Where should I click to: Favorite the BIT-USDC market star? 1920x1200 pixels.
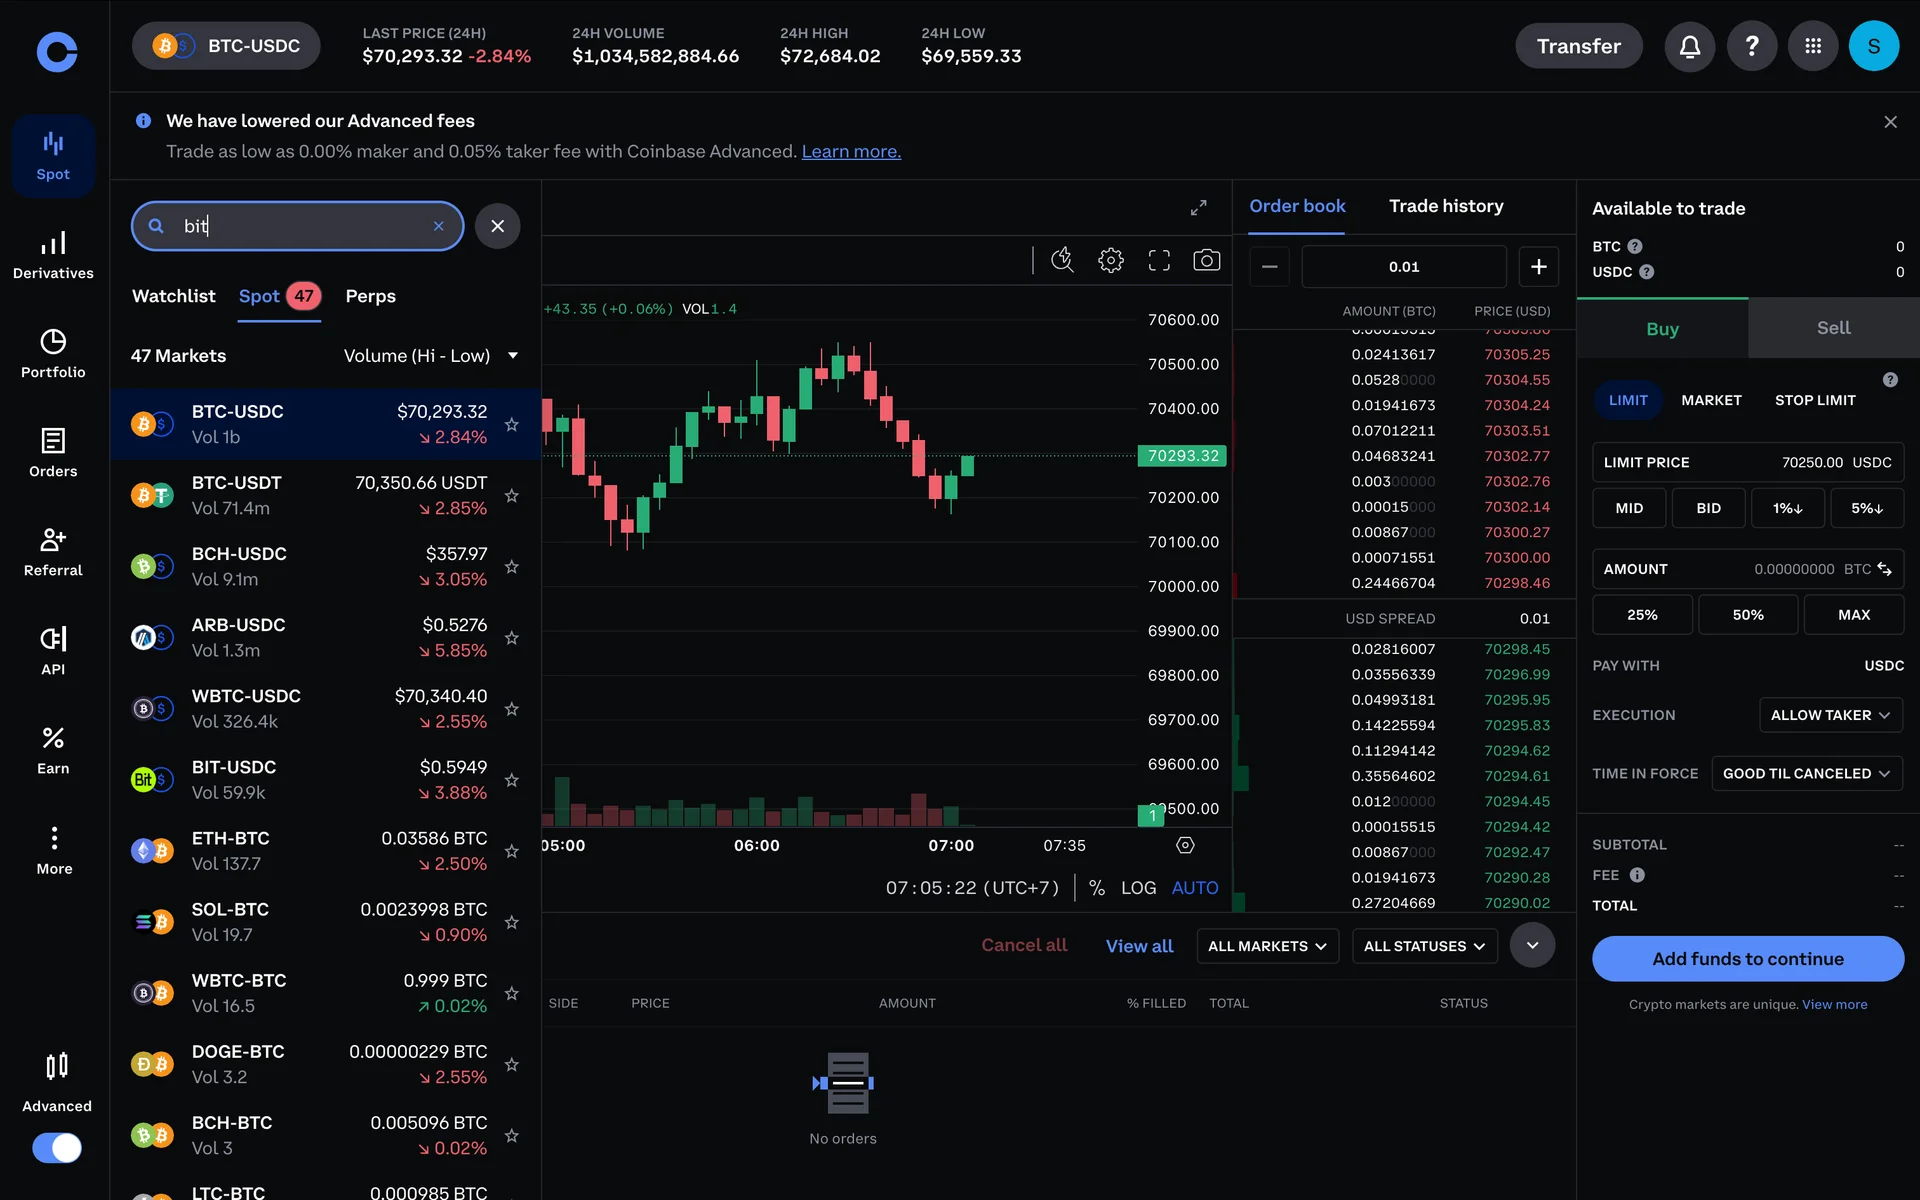(512, 780)
